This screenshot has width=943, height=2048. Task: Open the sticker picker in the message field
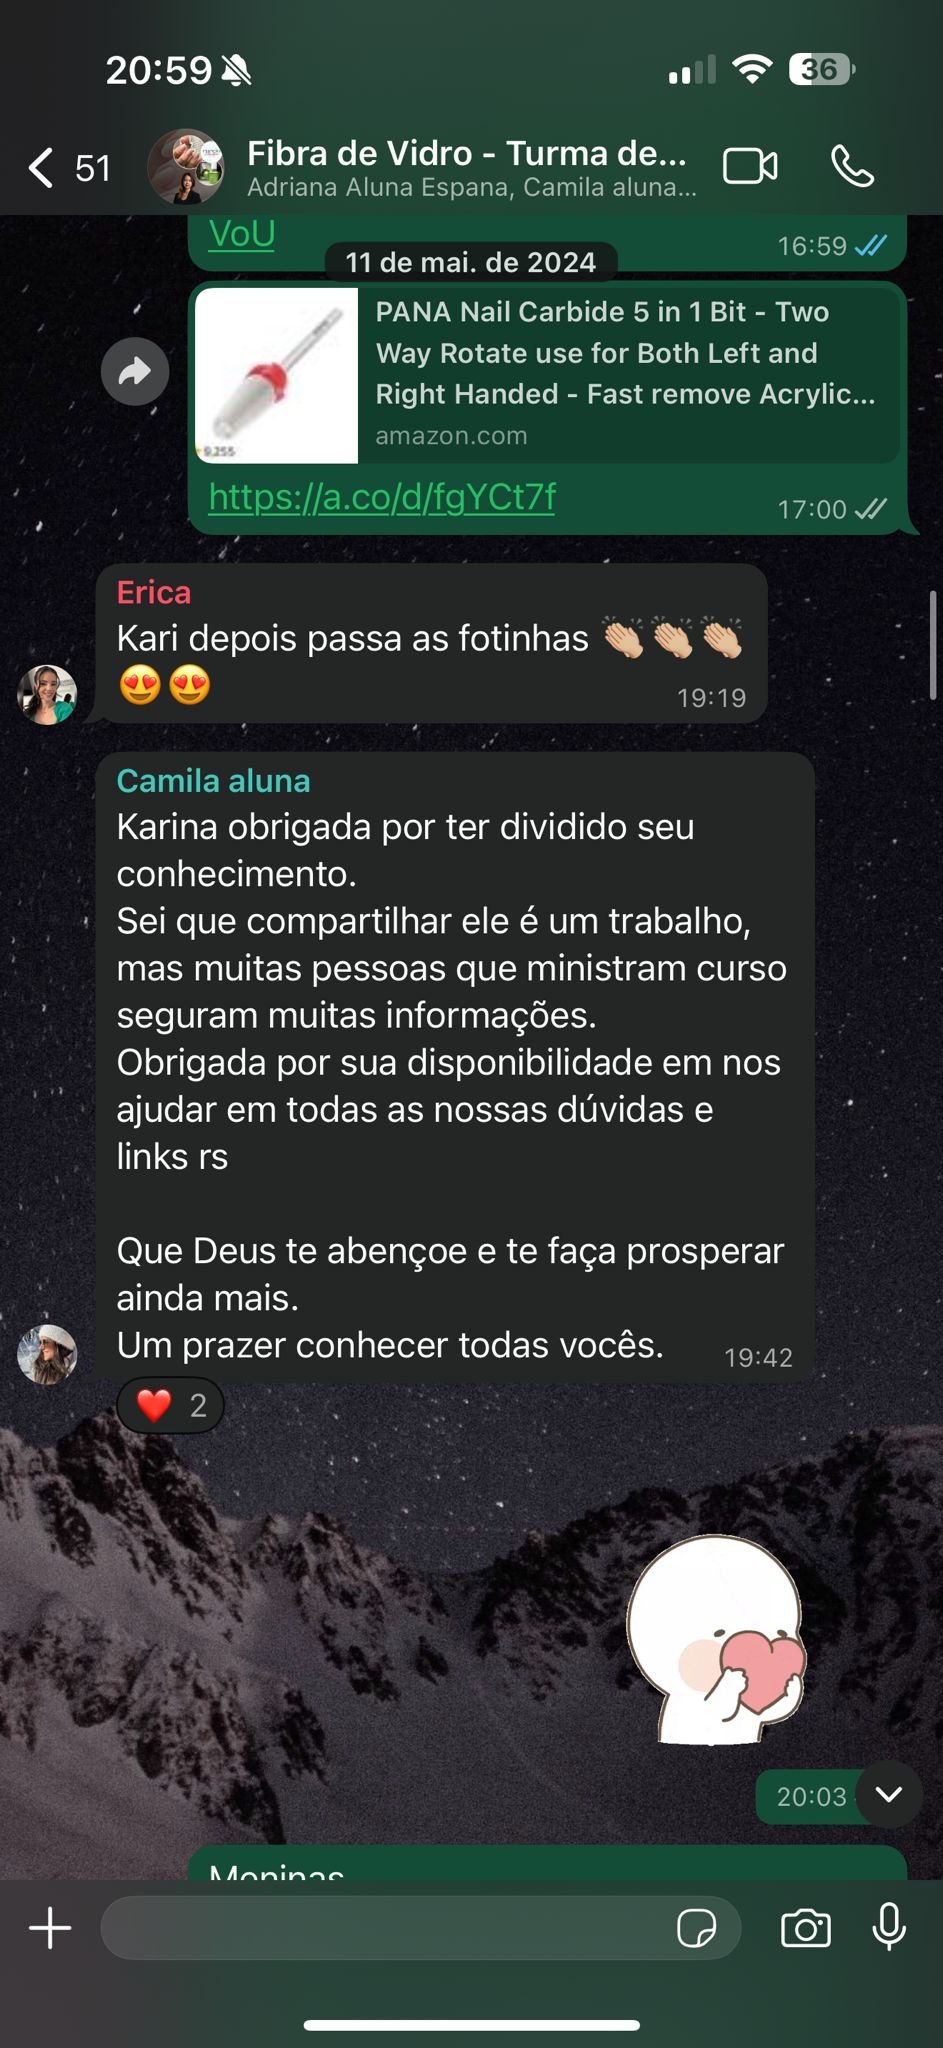(x=696, y=1928)
